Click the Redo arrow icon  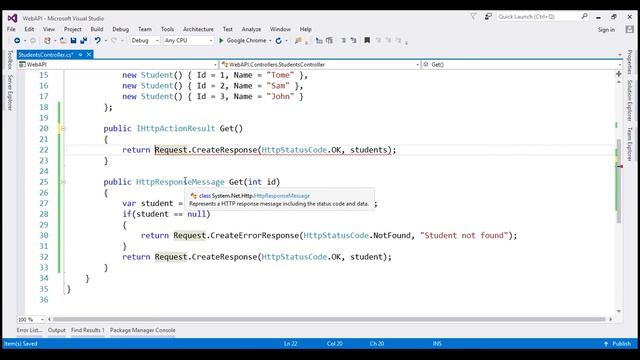114,40
